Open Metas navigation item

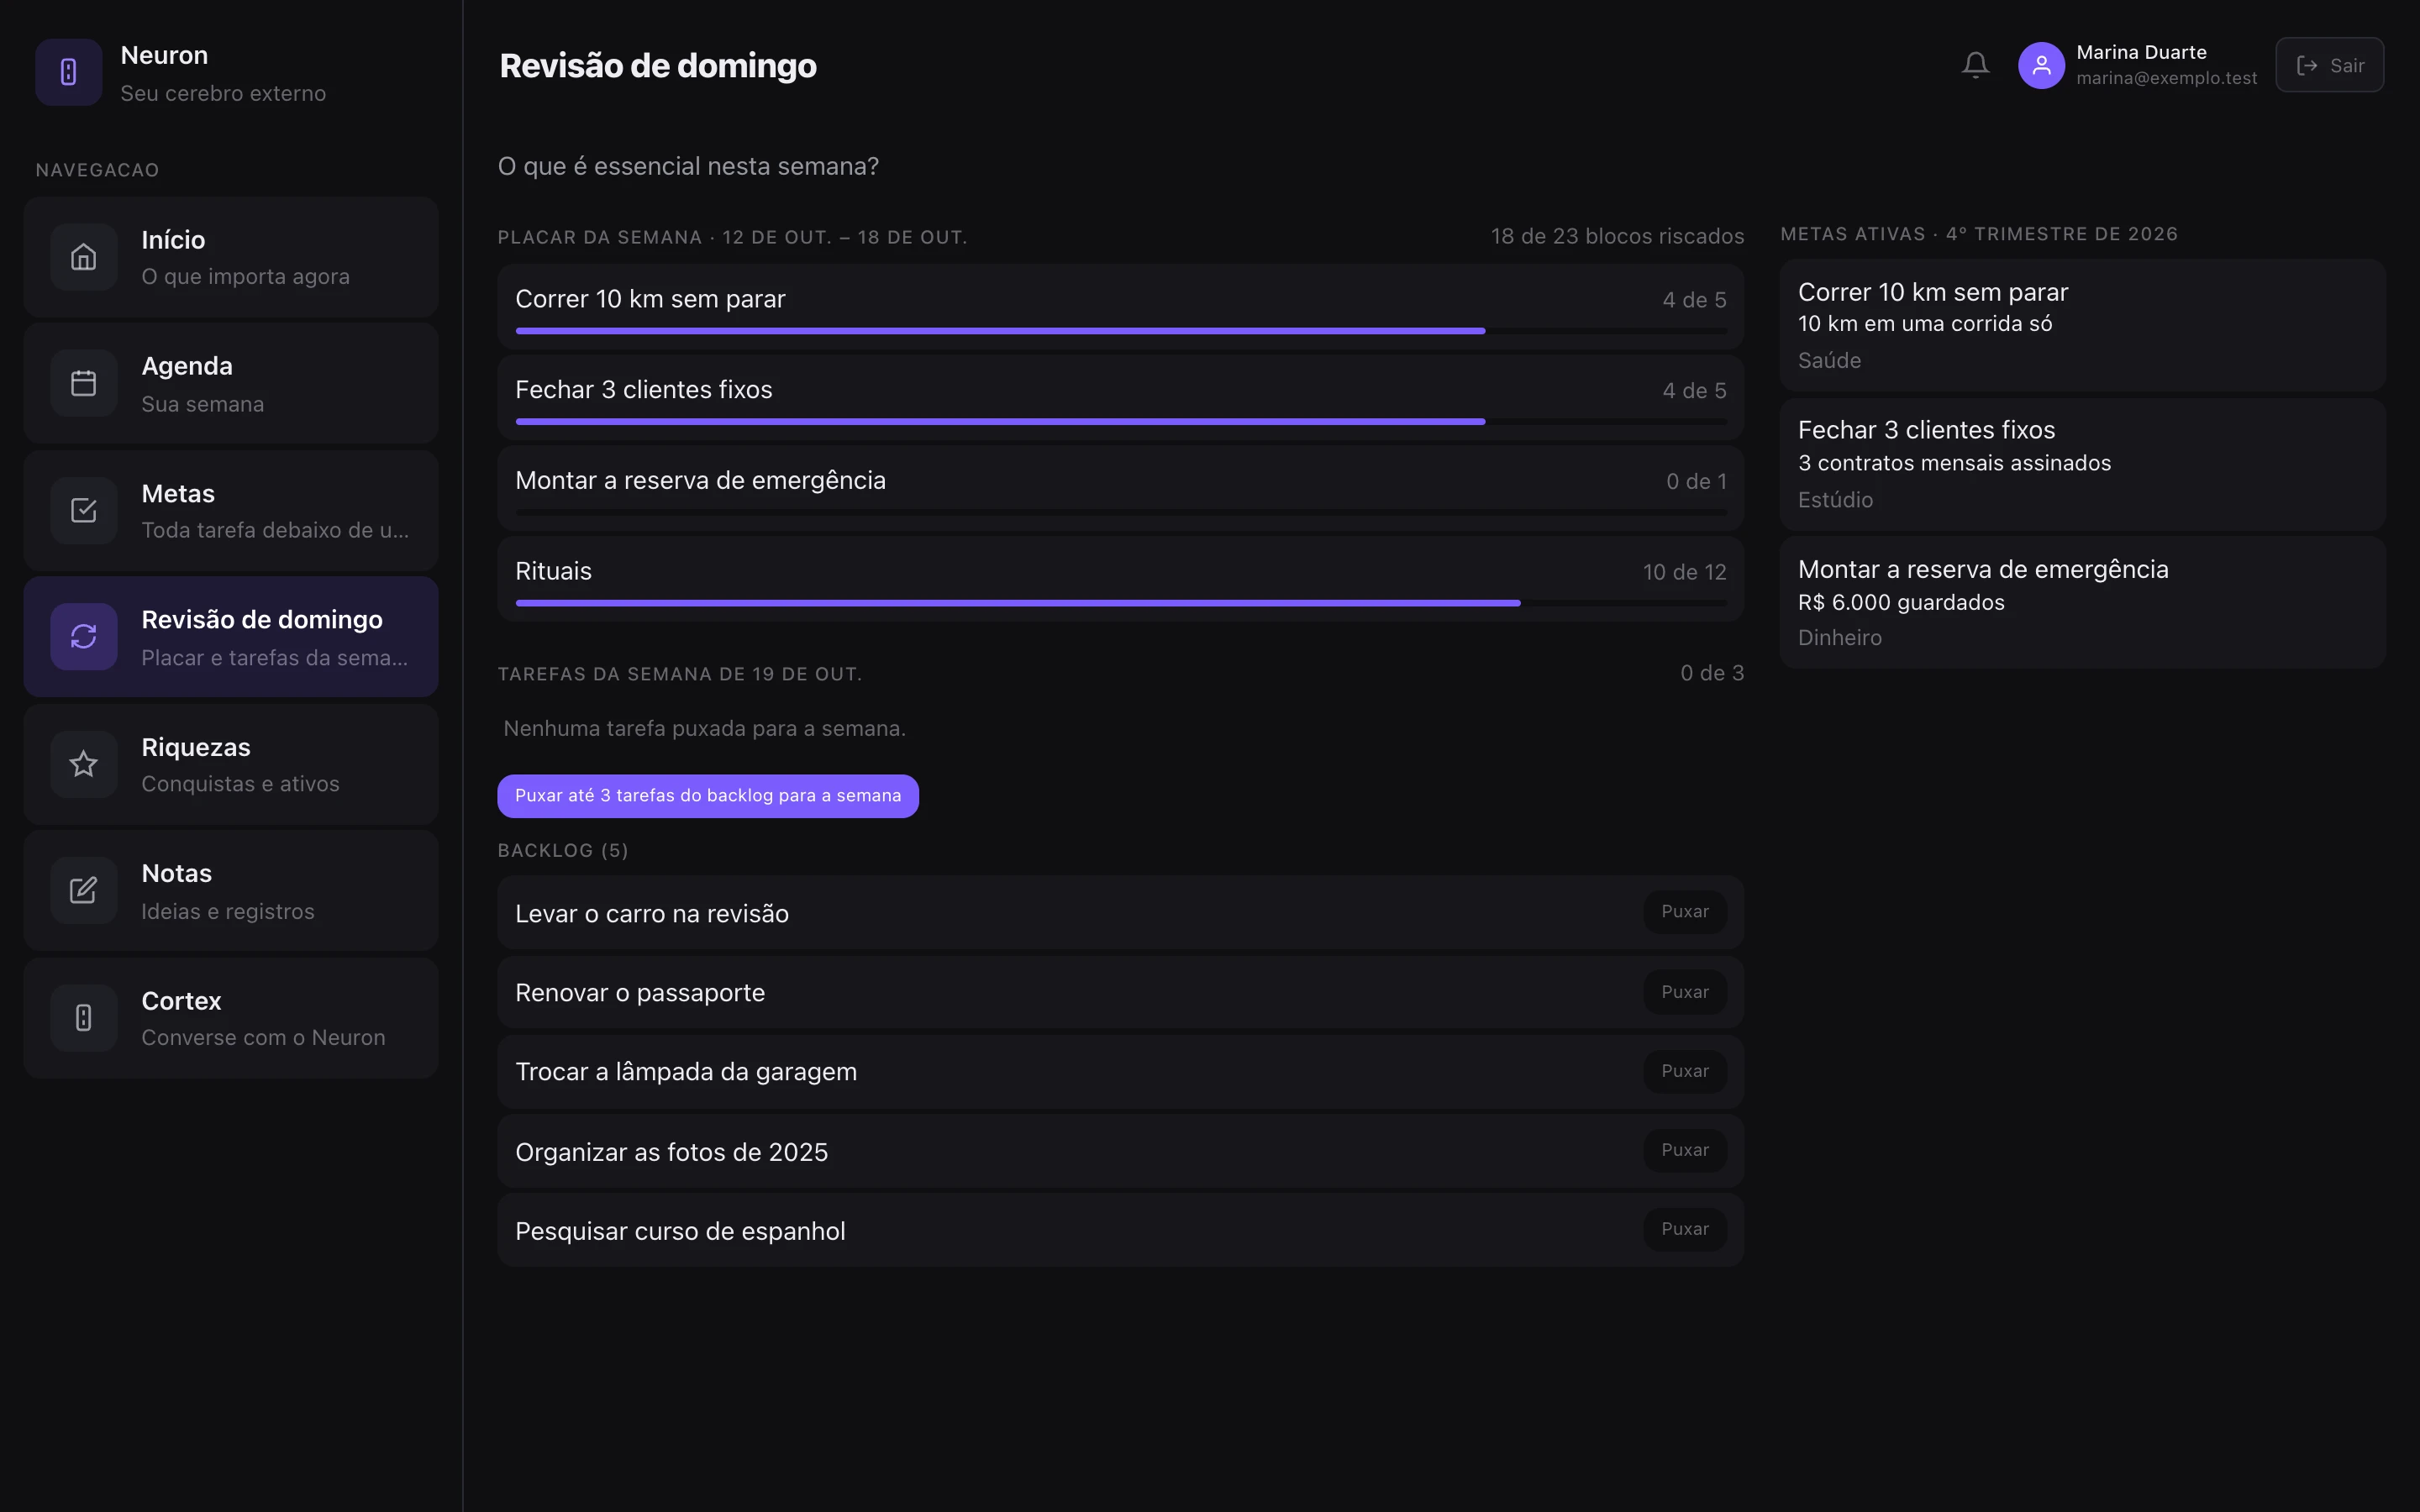[231, 510]
